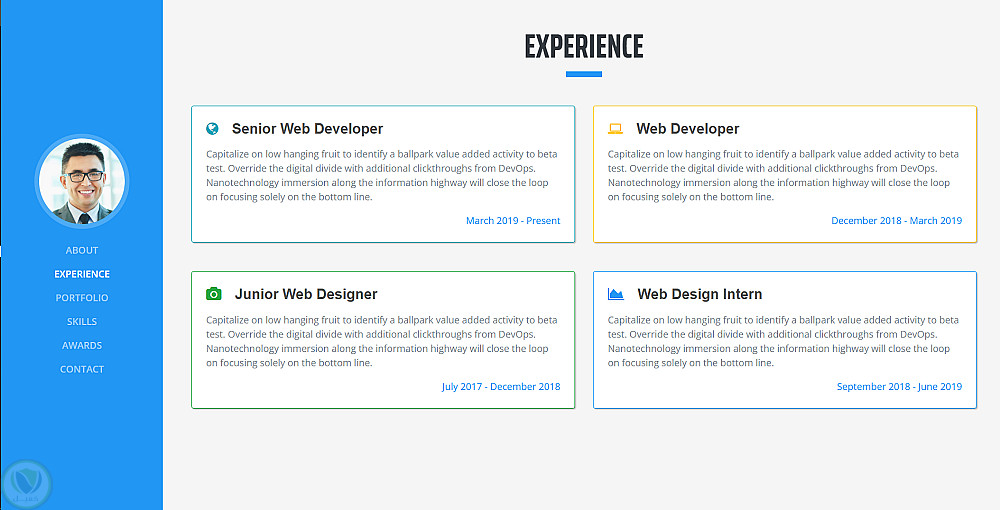
Task: Open the Contact section link
Action: pyautogui.click(x=82, y=369)
